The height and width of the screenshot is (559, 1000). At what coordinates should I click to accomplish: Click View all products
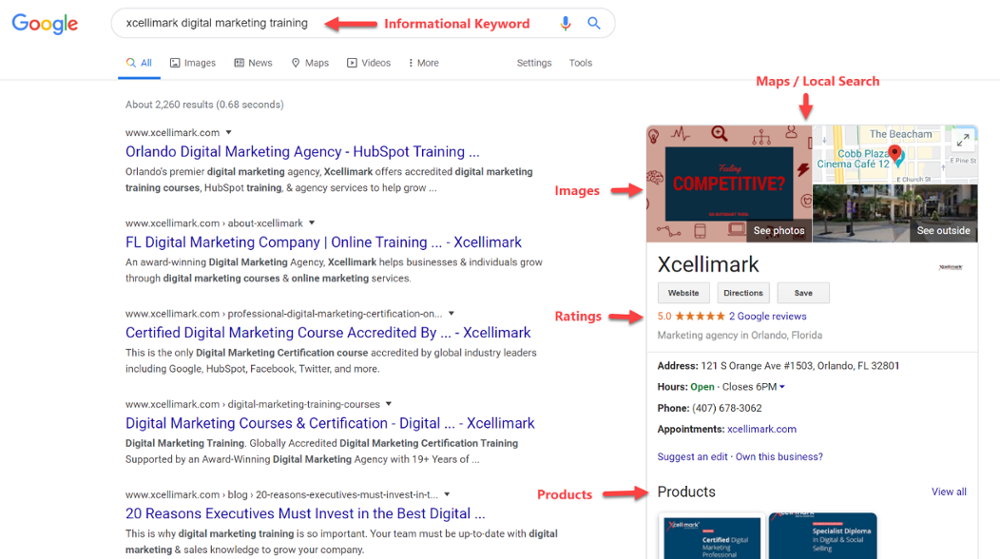coord(949,491)
